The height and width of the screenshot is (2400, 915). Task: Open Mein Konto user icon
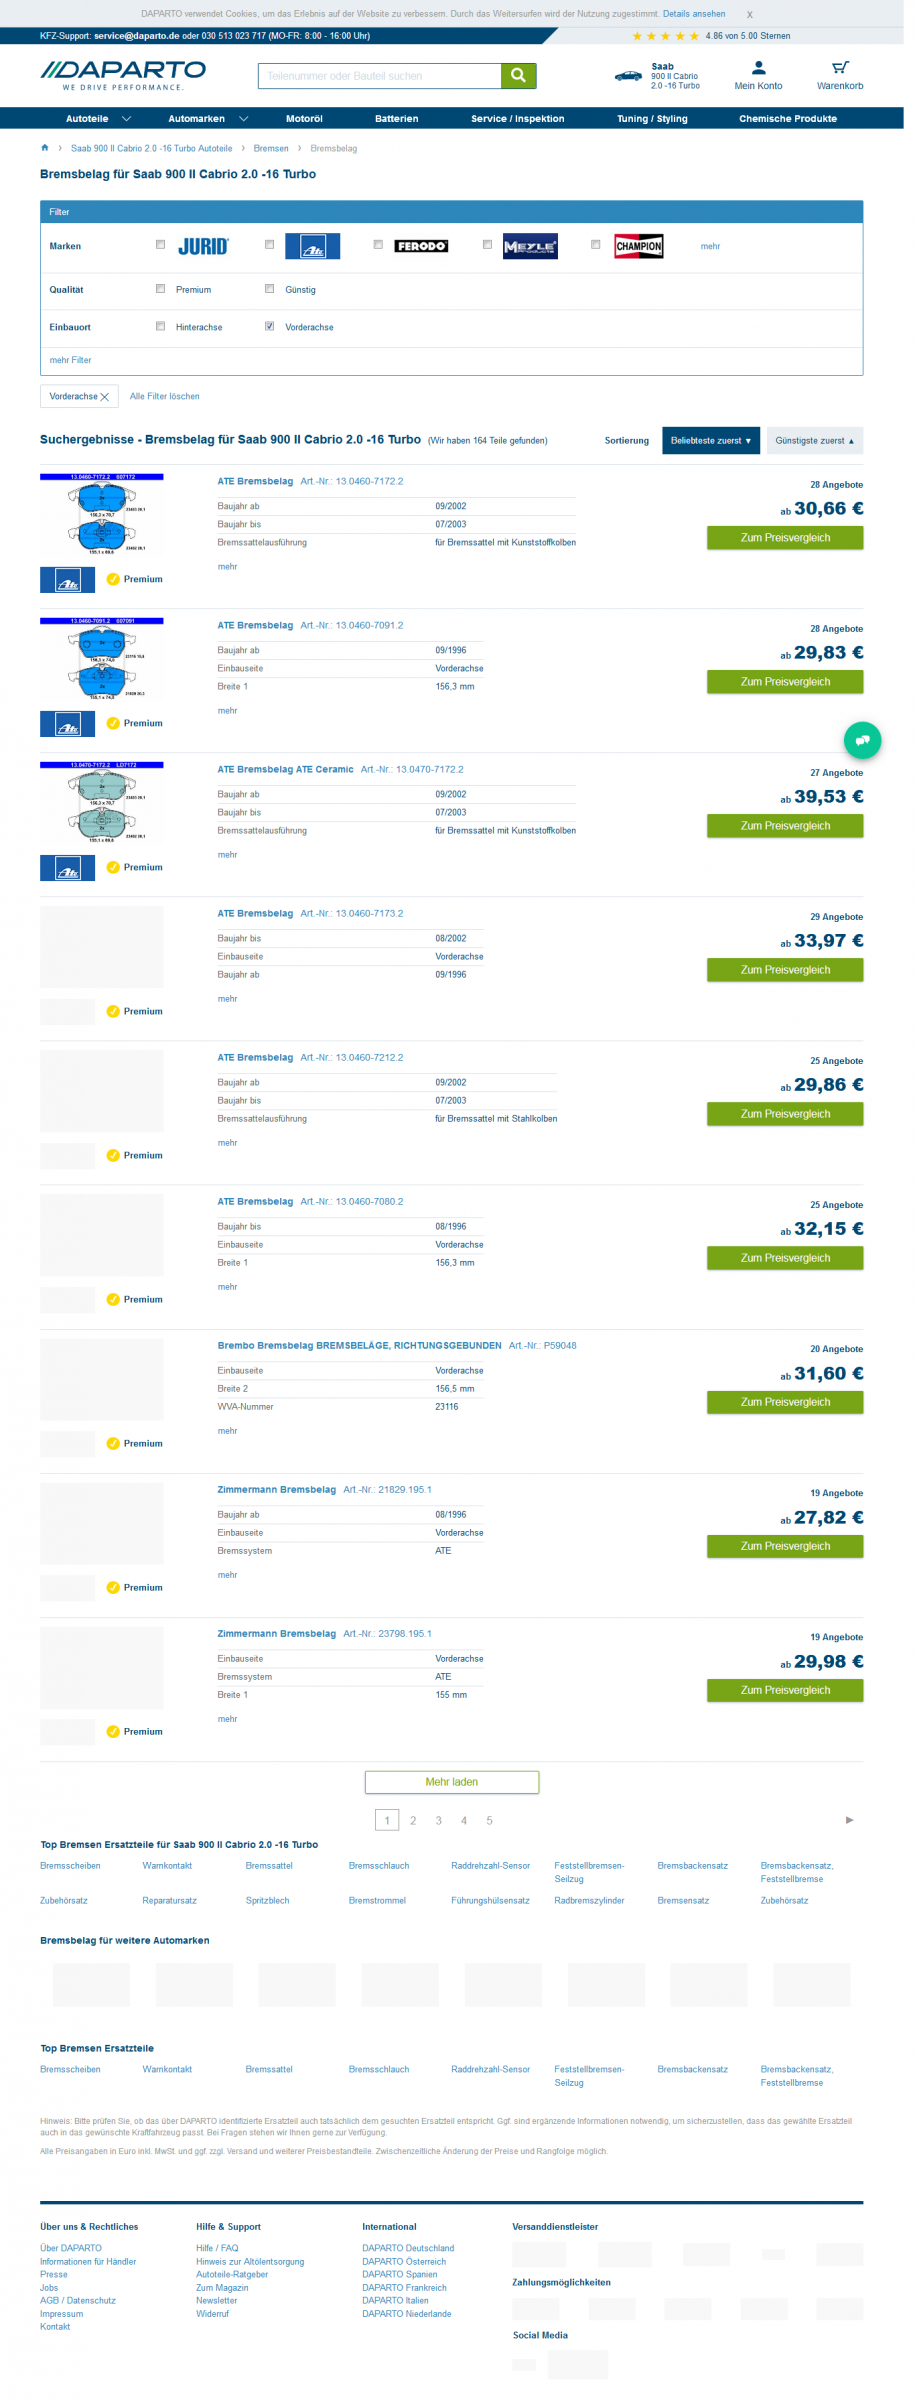[x=759, y=68]
